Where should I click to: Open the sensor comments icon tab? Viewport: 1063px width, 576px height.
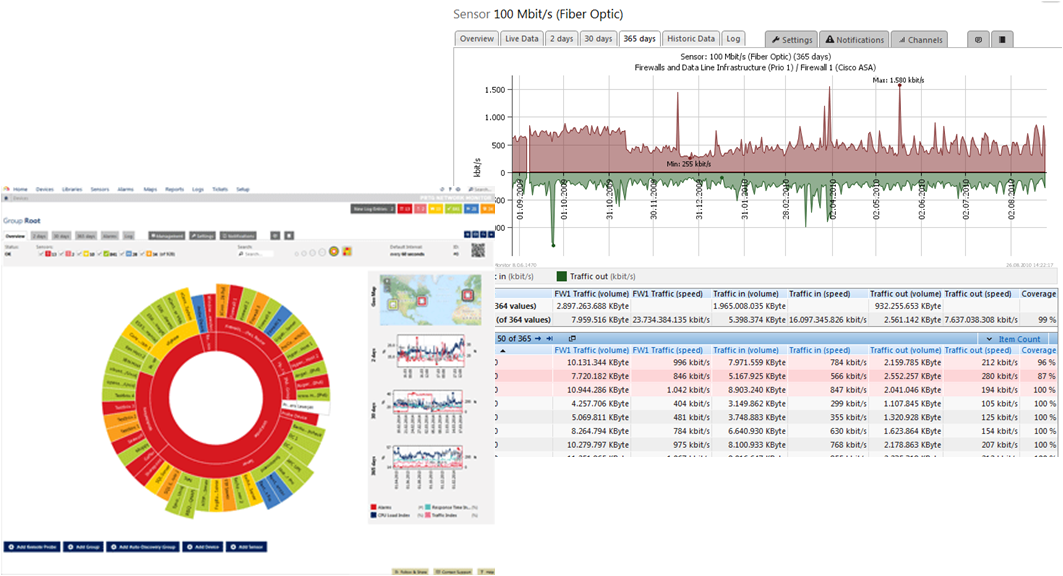(x=978, y=39)
